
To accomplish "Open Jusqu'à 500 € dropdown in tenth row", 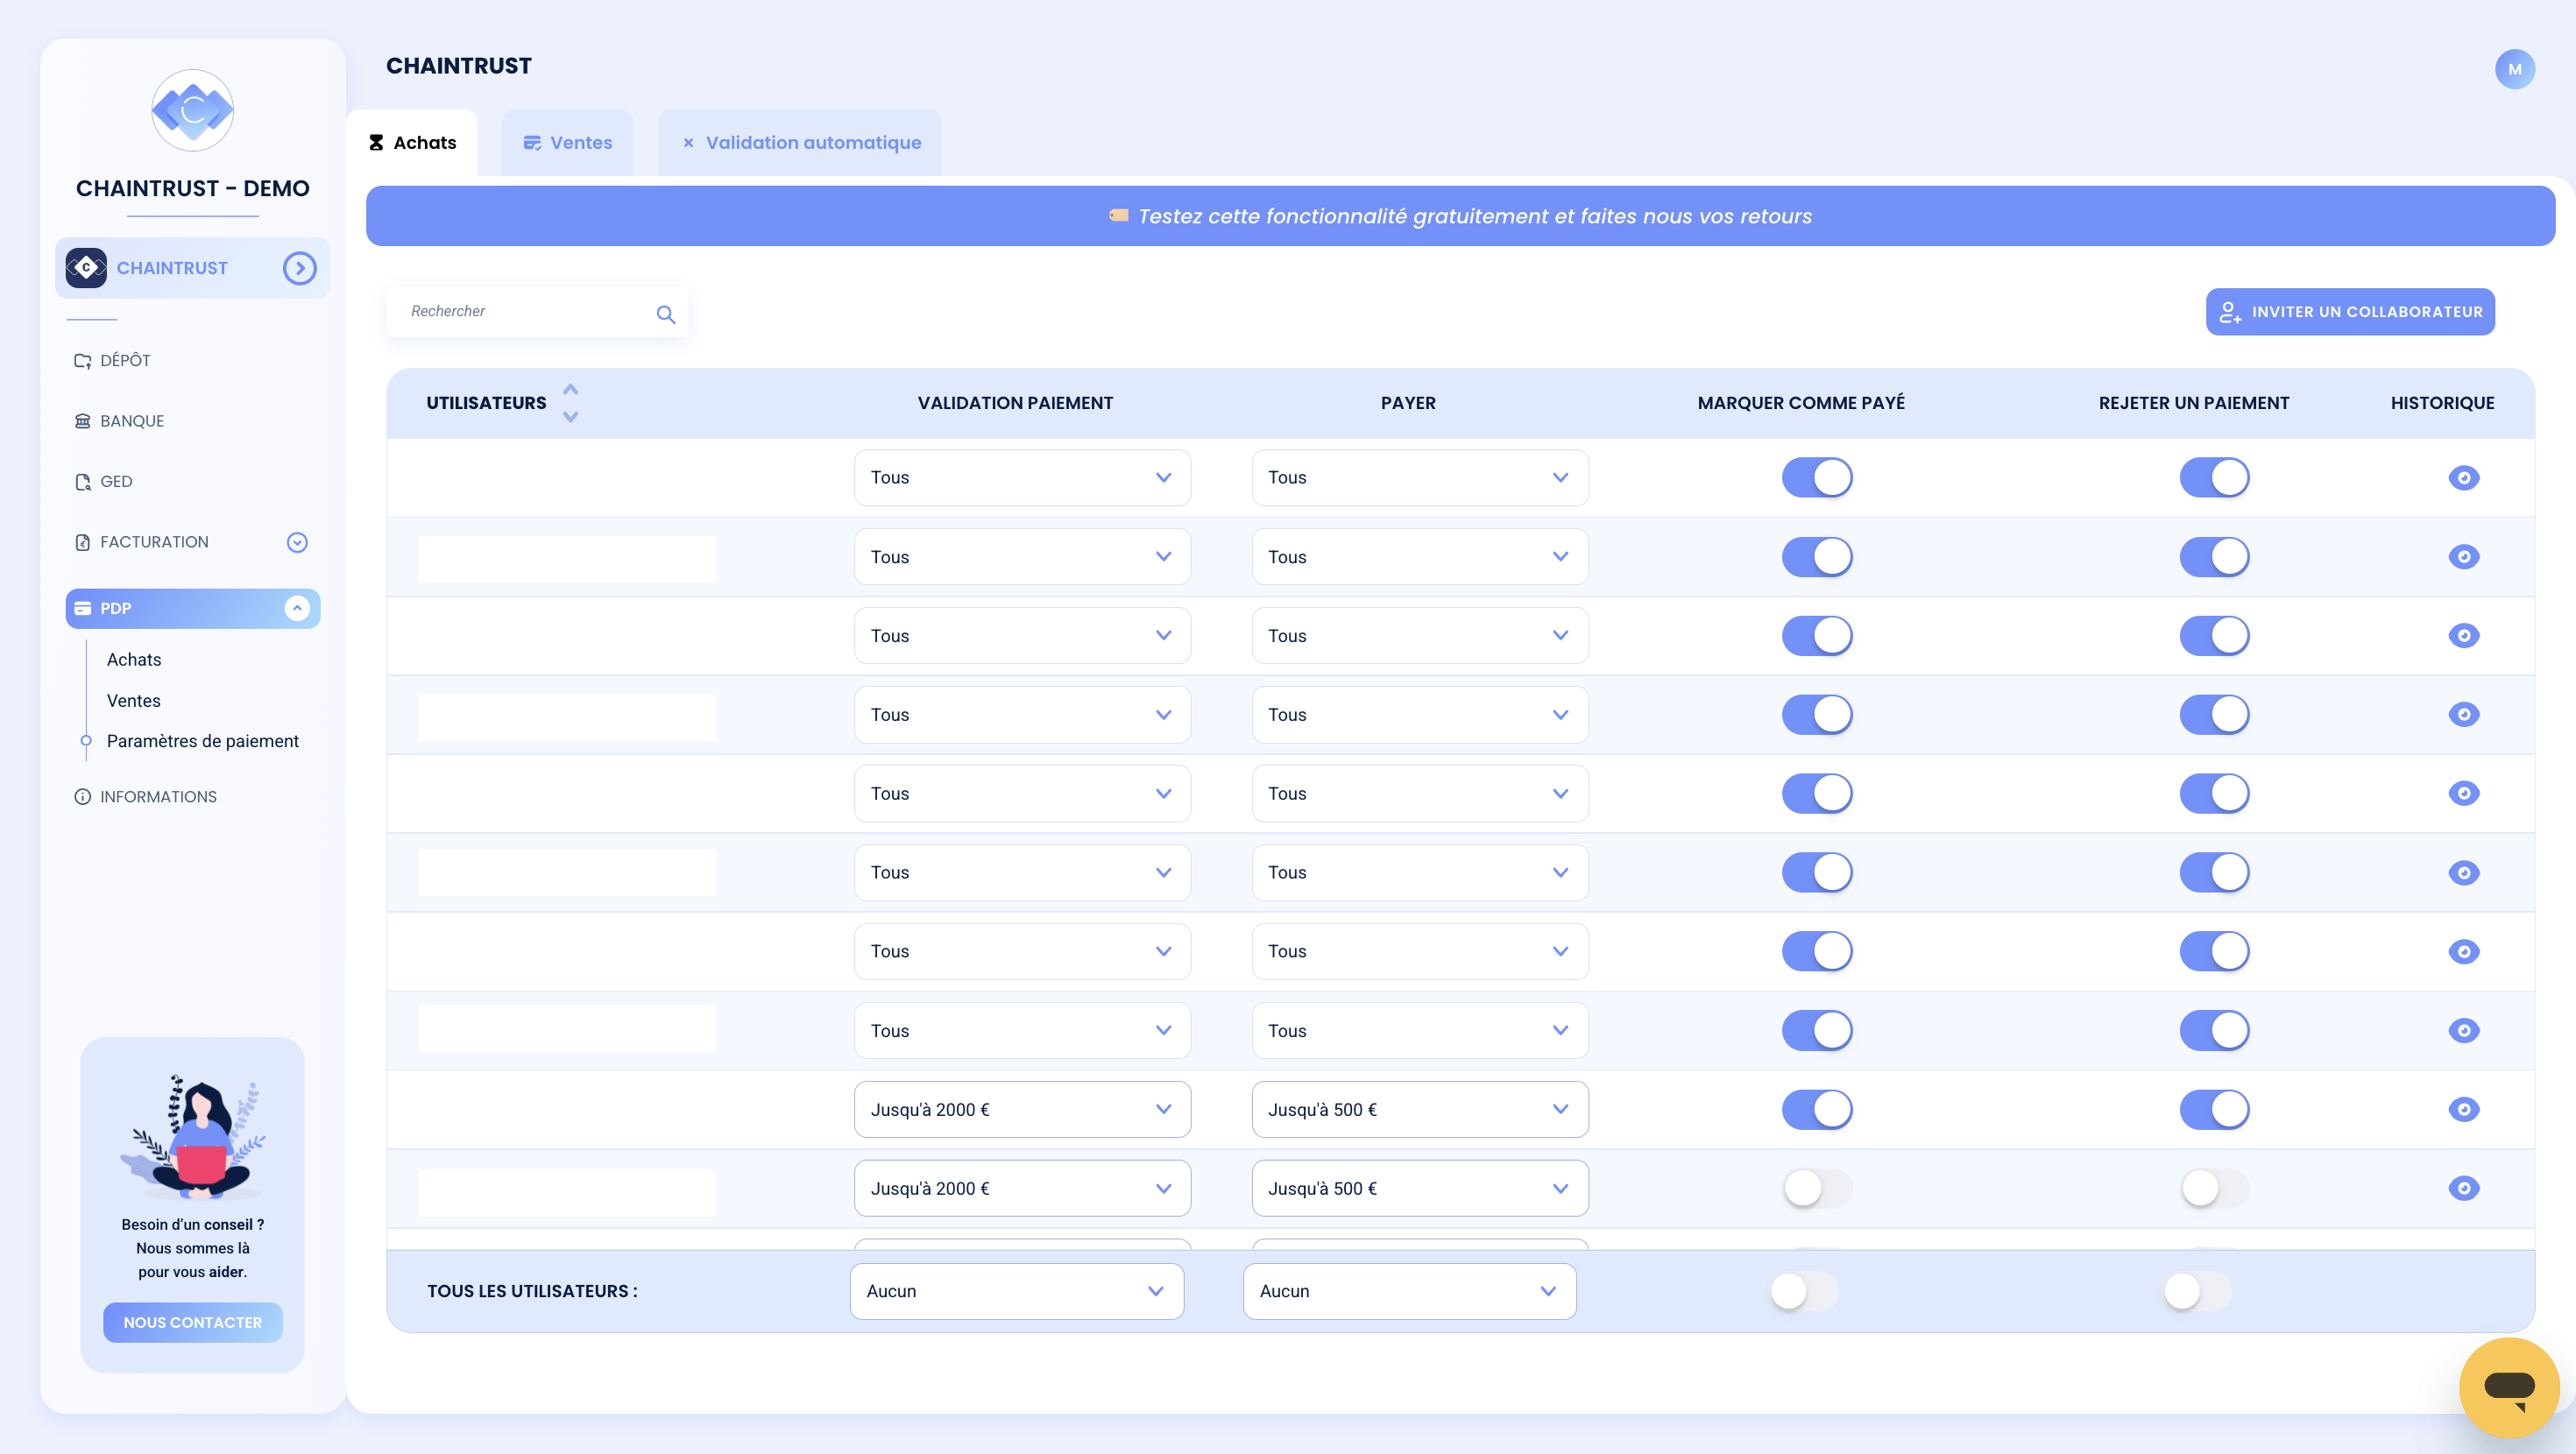I will click(x=1420, y=1189).
